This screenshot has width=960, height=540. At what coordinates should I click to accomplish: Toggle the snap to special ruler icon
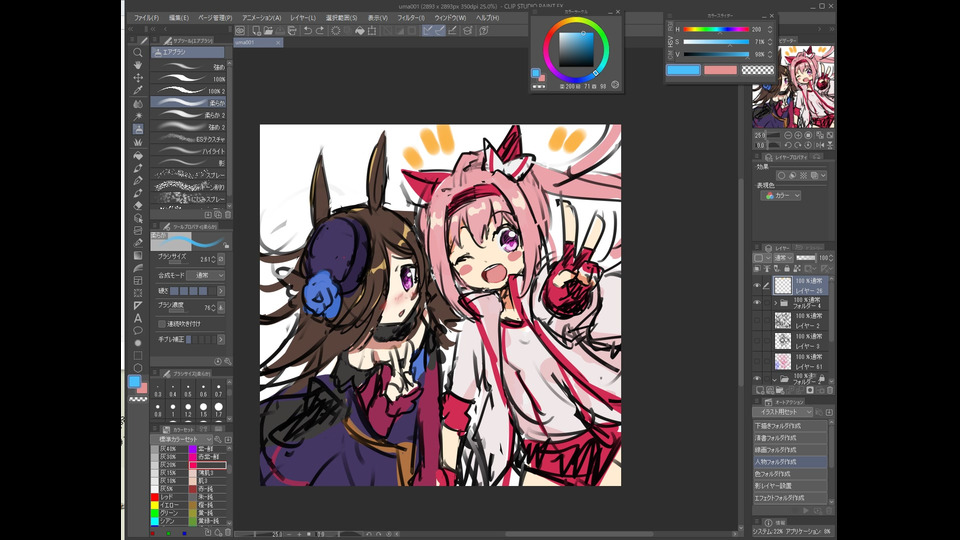coord(440,30)
